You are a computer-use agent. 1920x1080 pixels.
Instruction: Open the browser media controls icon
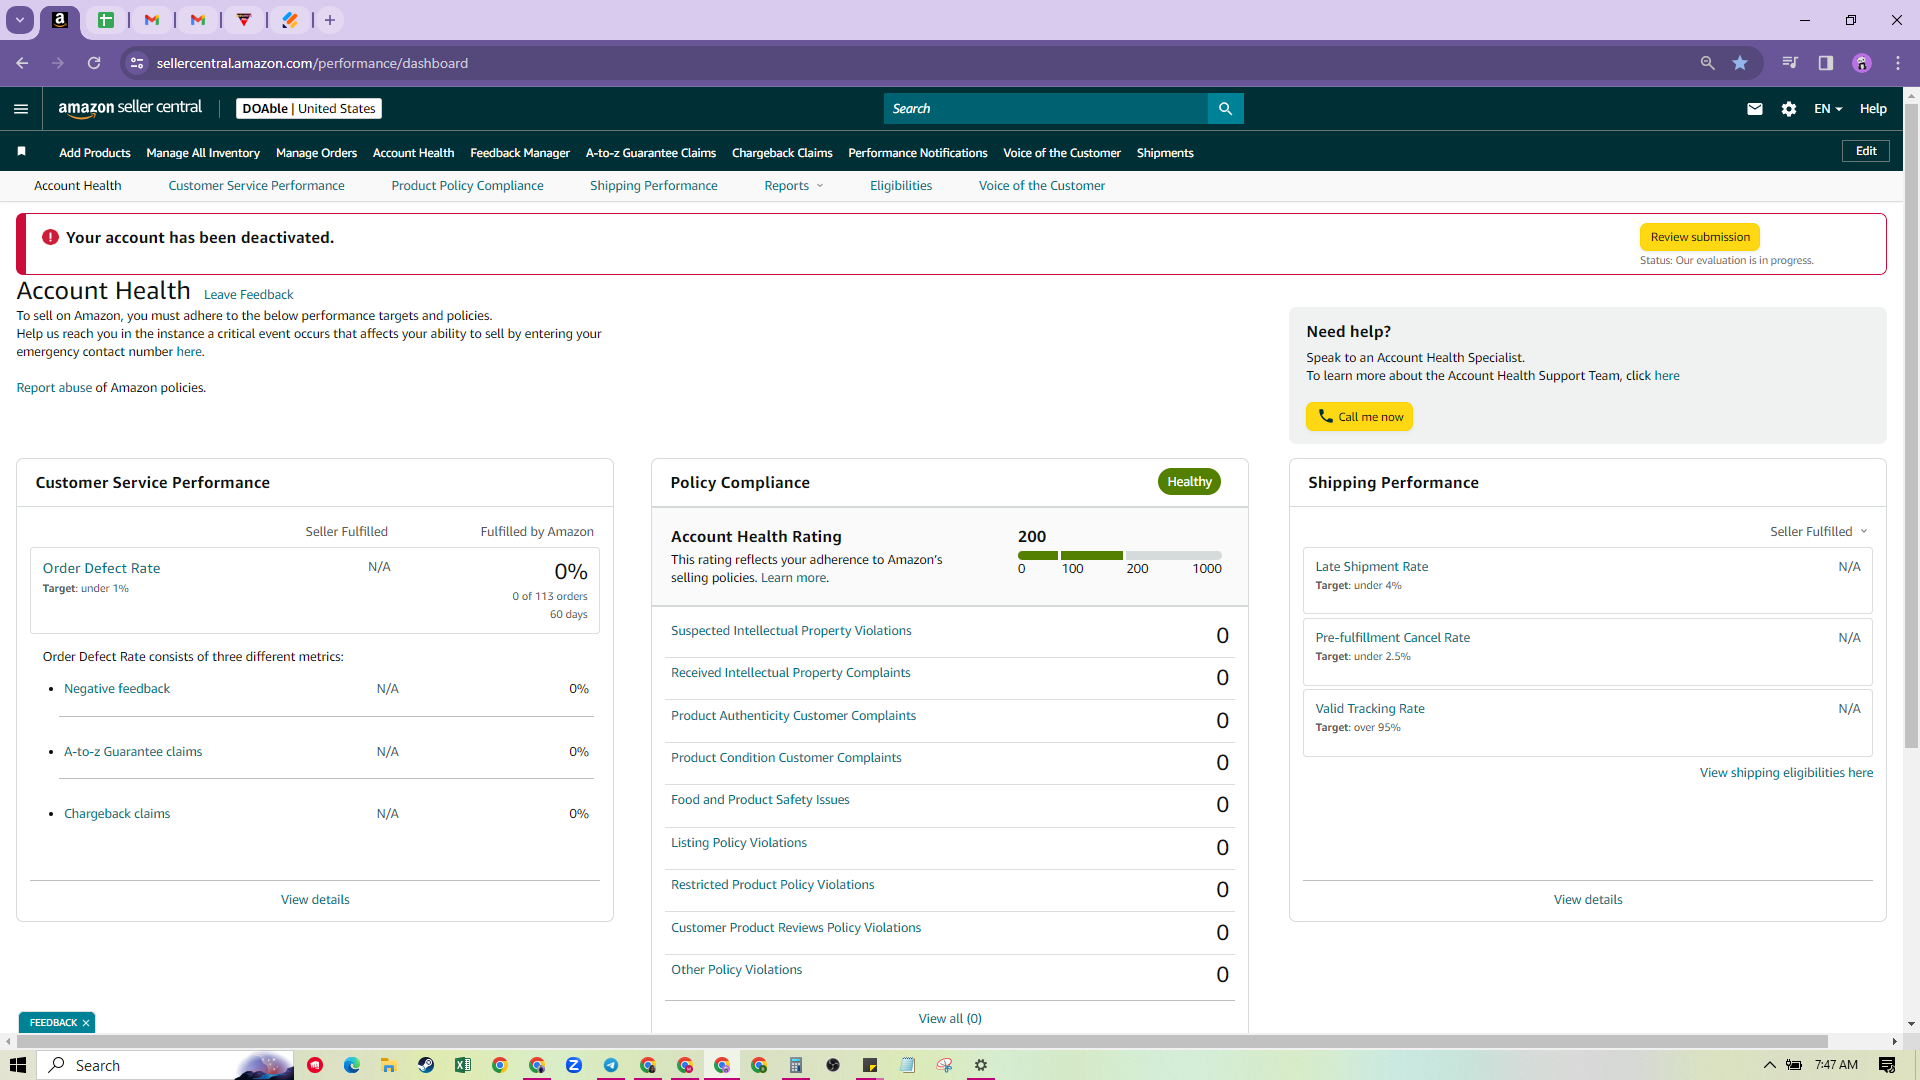[x=1790, y=63]
